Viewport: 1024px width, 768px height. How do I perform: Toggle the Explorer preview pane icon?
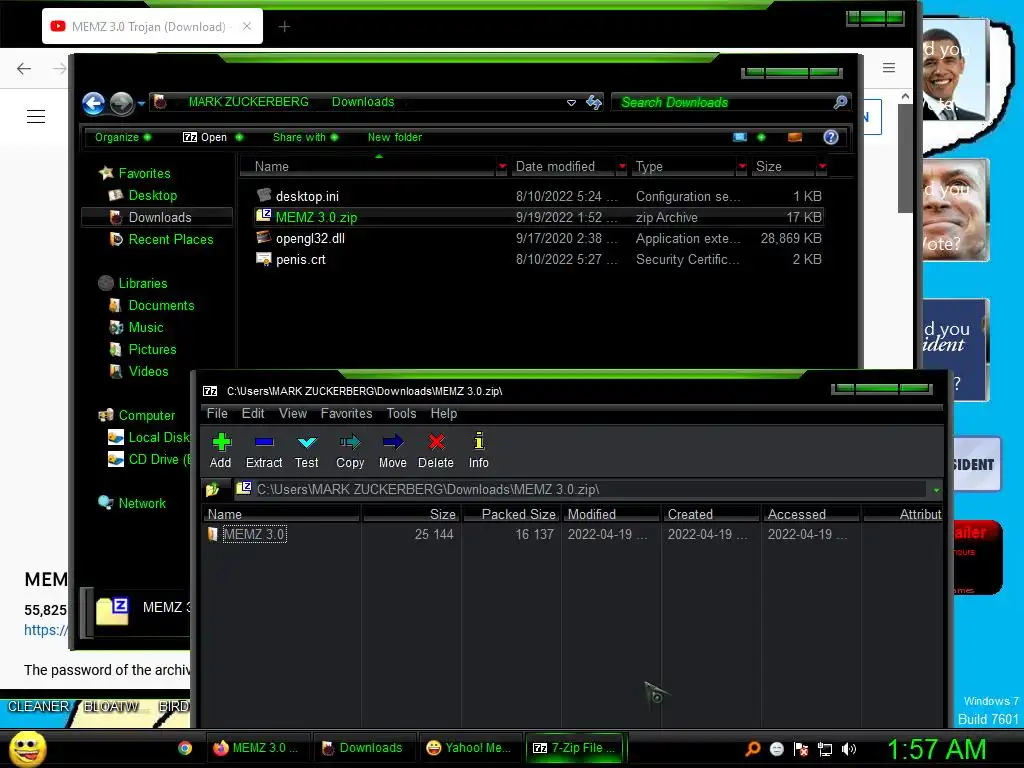click(x=795, y=137)
